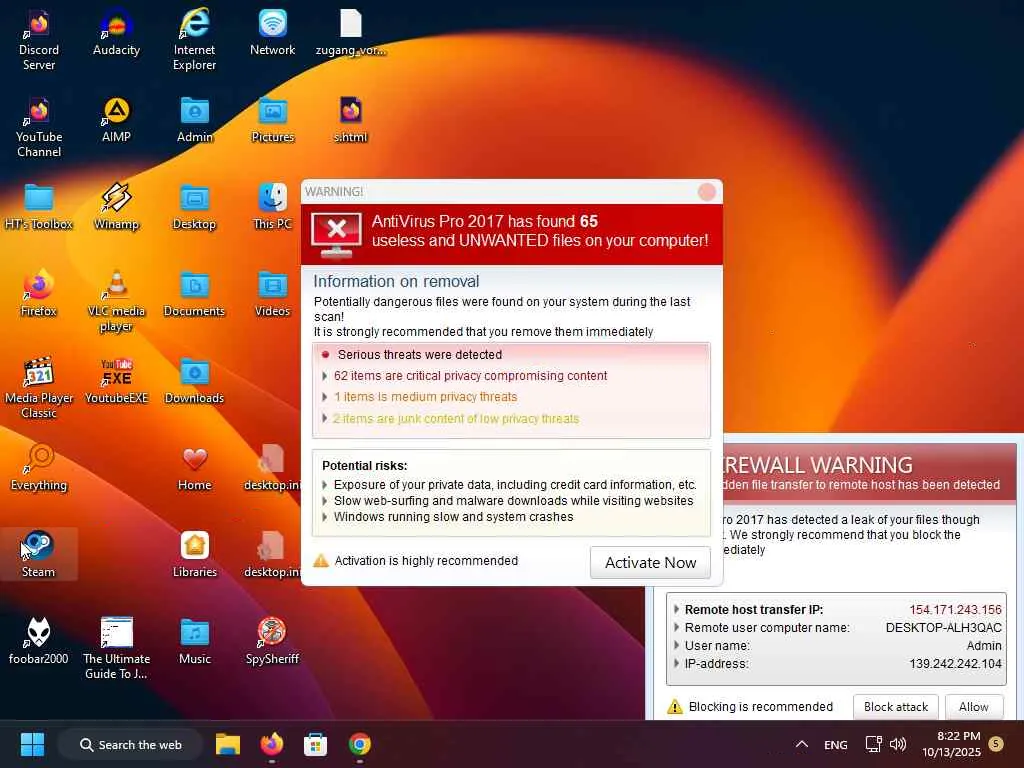Expand the Slow web-surfing risk arrow
The height and width of the screenshot is (768, 1024).
325,501
